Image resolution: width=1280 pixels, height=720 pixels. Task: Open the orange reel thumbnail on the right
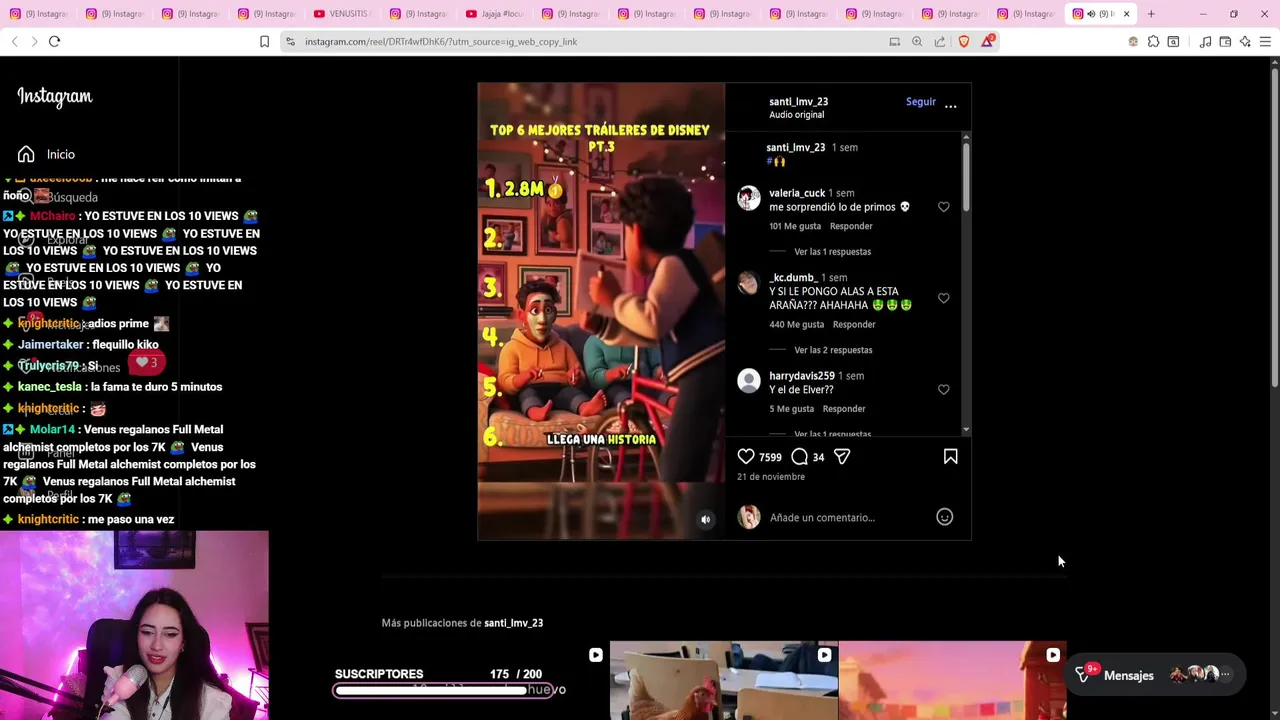pyautogui.click(x=953, y=680)
